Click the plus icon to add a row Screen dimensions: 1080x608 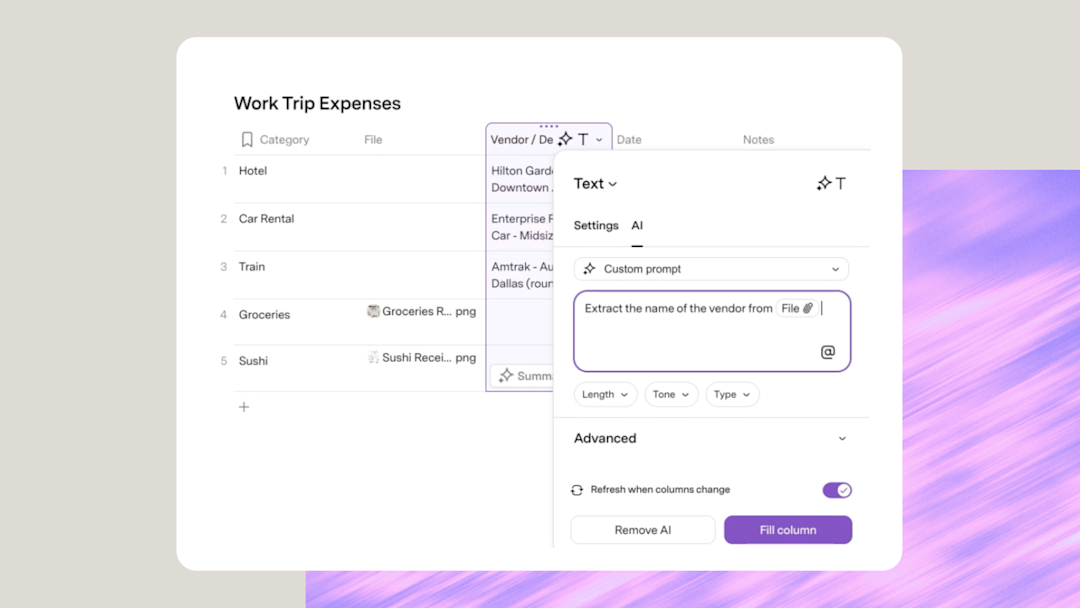coord(244,407)
